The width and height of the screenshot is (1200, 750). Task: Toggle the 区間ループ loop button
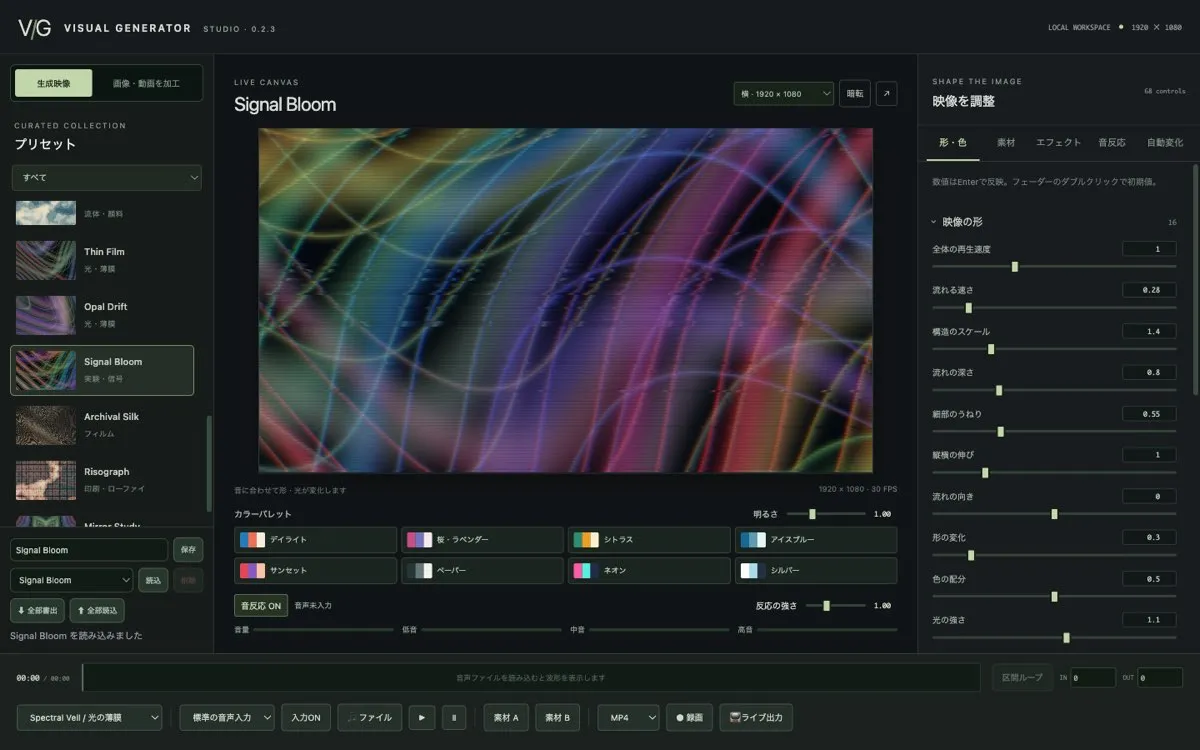coord(1023,677)
